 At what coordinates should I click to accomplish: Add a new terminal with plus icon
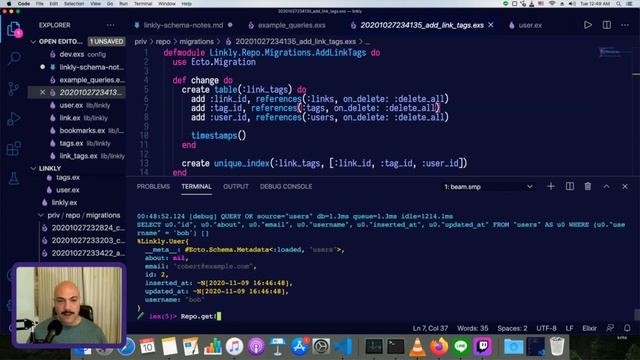click(551, 187)
